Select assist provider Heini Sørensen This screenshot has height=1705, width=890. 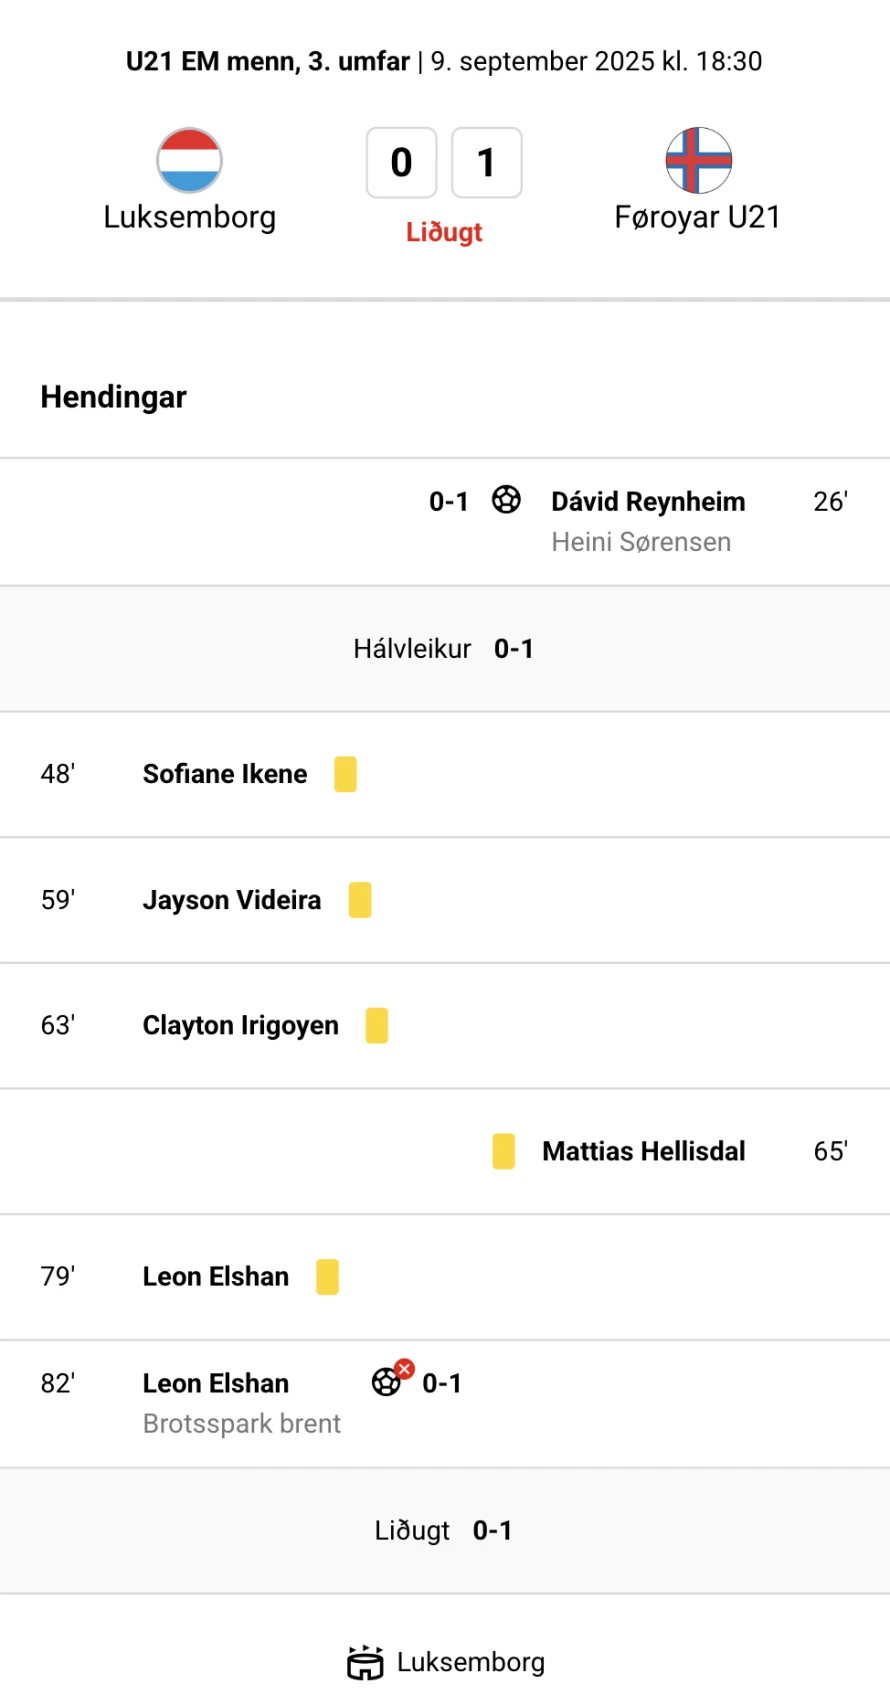tap(641, 542)
